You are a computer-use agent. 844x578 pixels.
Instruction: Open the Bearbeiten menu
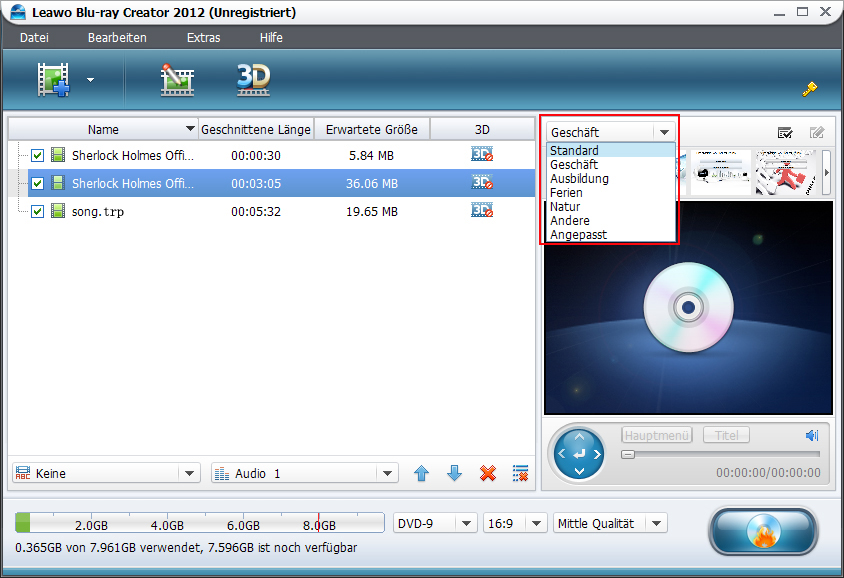117,38
